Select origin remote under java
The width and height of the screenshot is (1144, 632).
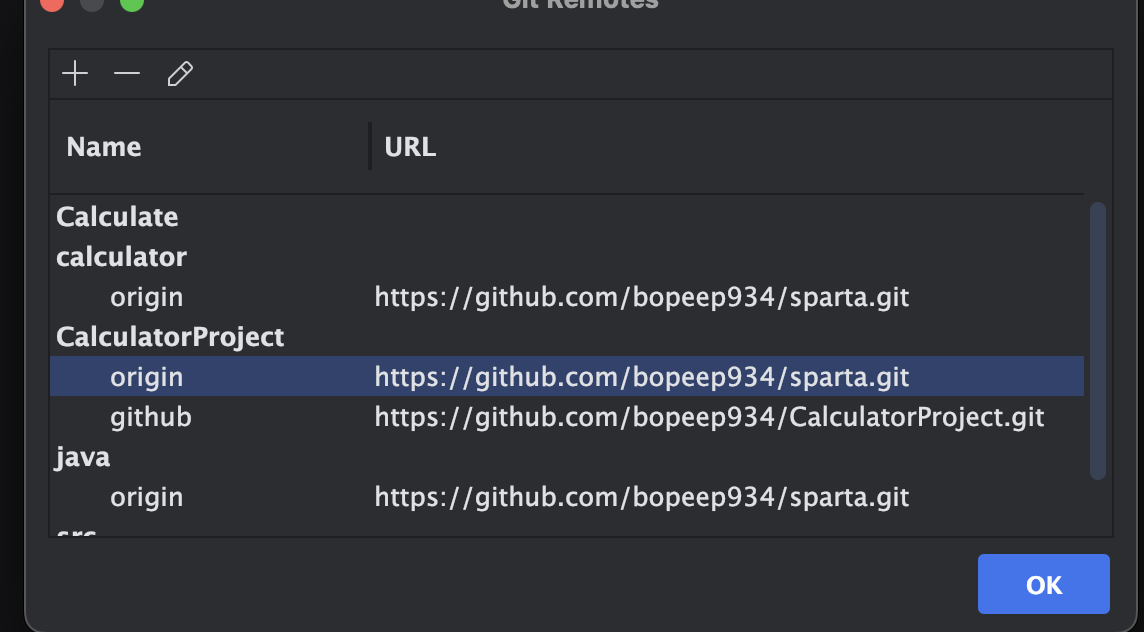pos(147,497)
